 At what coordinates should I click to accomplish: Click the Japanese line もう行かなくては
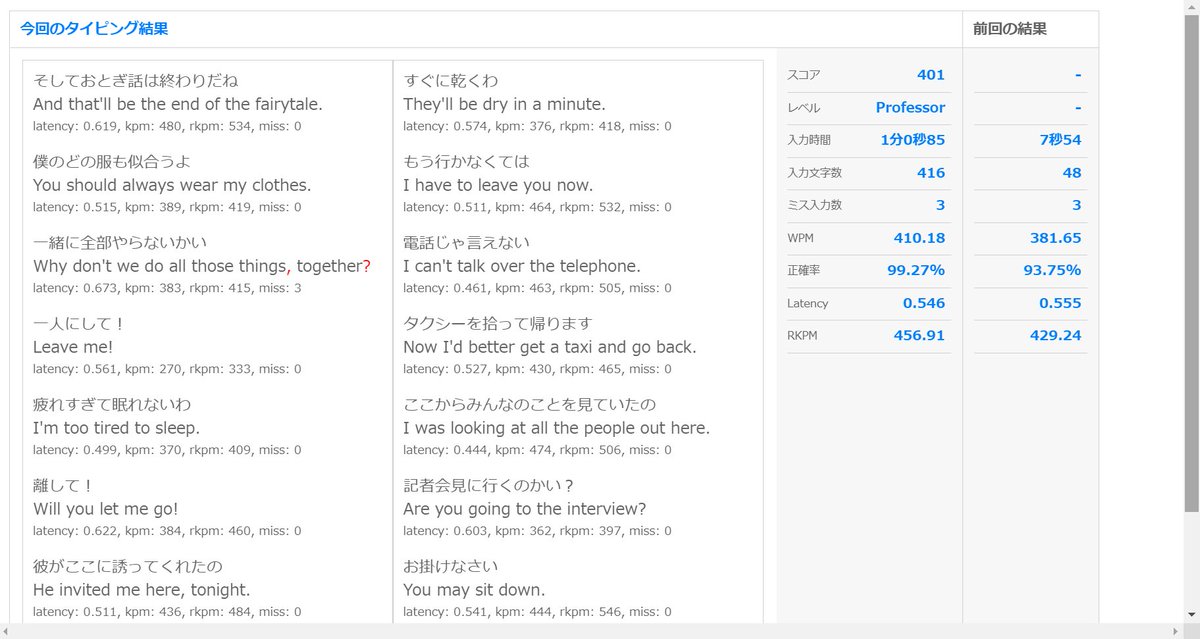[467, 161]
